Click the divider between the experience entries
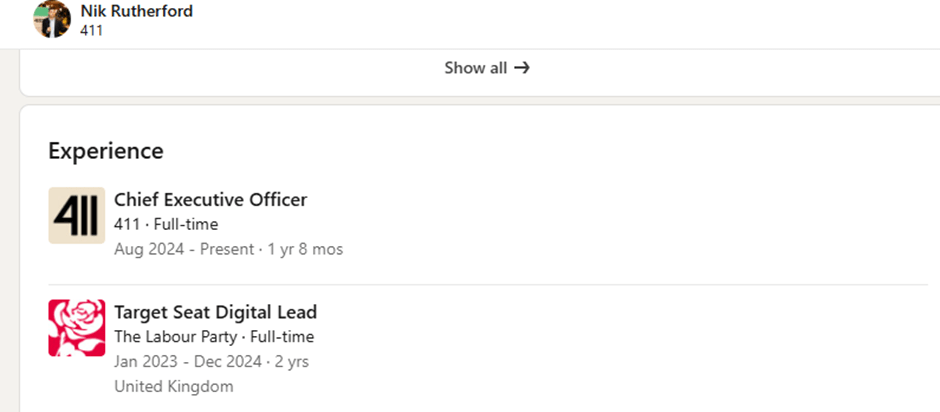Viewport: 940px width, 412px height. pyautogui.click(x=520, y=285)
